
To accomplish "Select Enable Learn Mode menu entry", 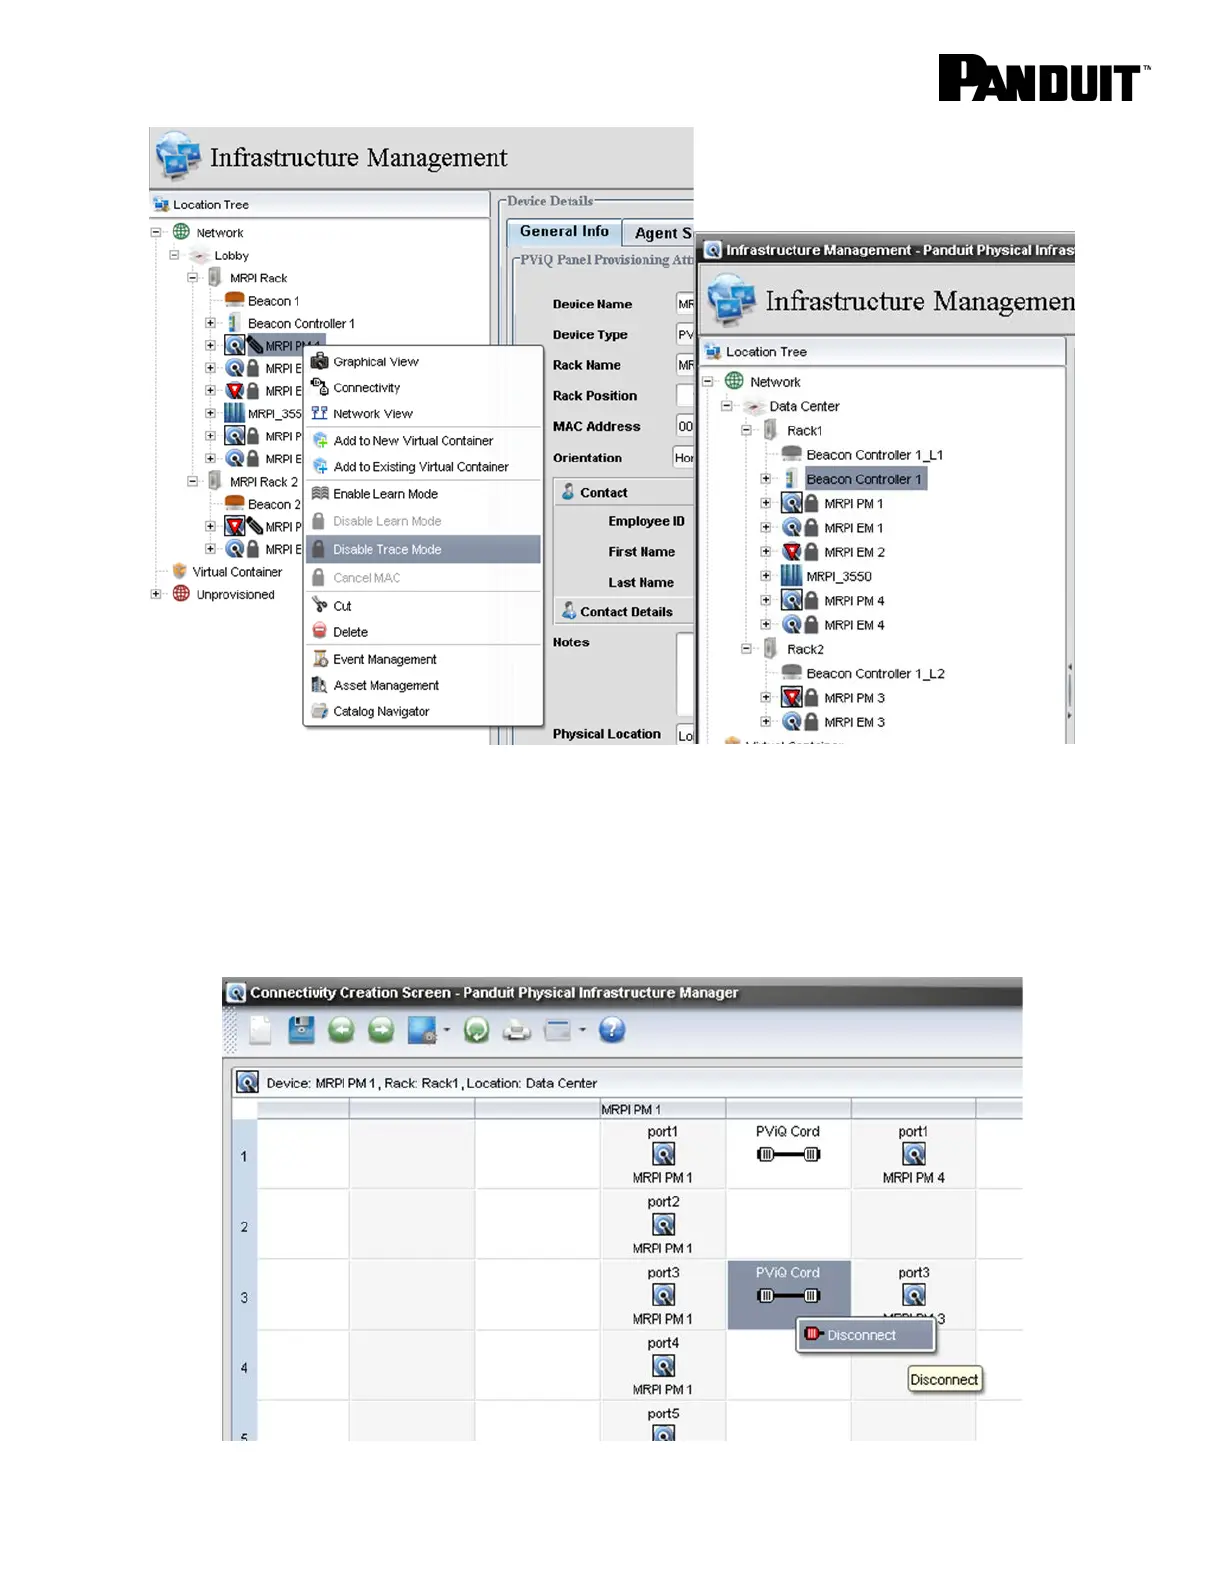I will (385, 493).
